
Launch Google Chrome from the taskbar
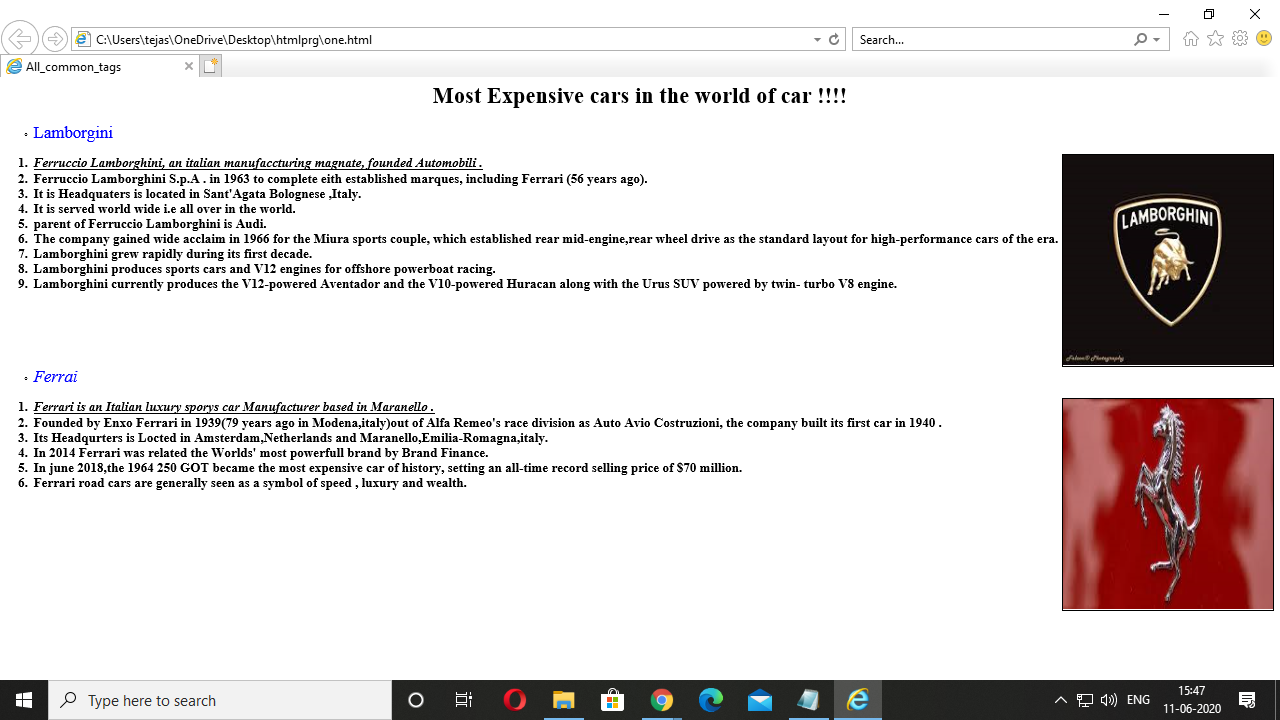662,700
